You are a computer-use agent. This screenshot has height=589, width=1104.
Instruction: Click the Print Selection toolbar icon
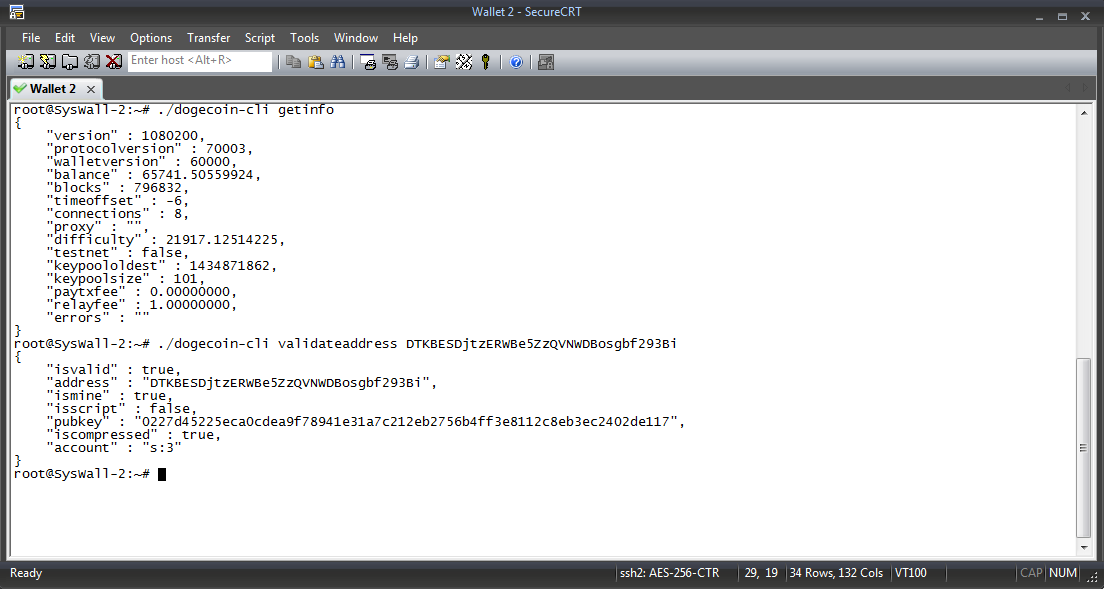[x=390, y=62]
